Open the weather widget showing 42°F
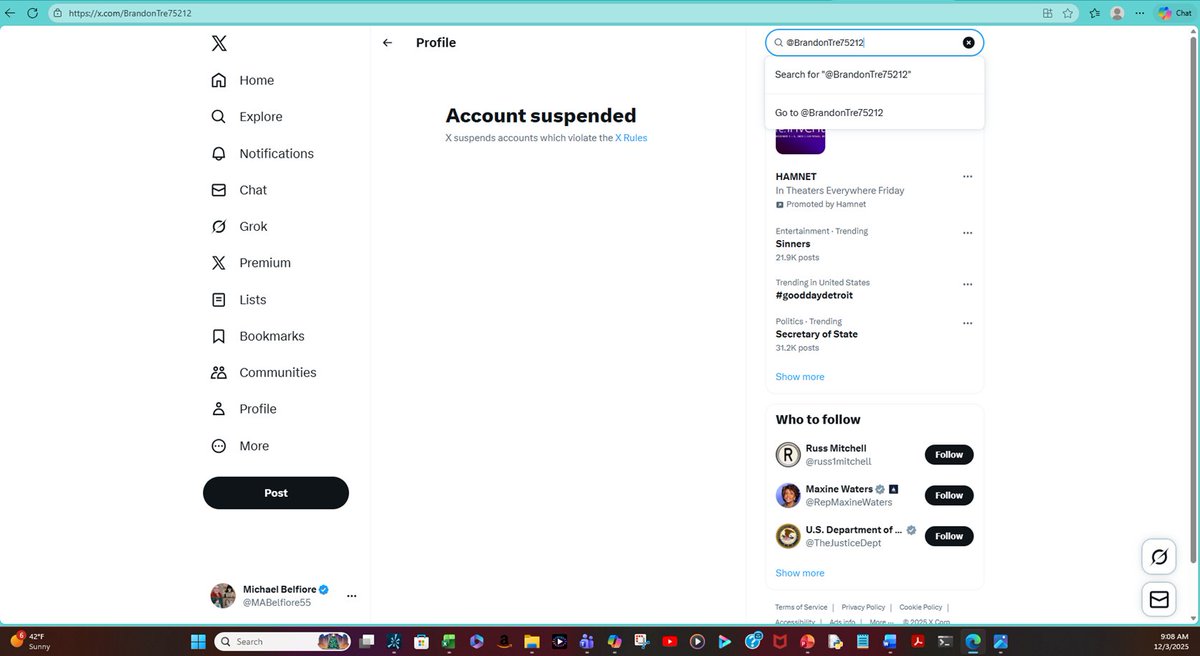The image size is (1200, 656). pyautogui.click(x=30, y=641)
